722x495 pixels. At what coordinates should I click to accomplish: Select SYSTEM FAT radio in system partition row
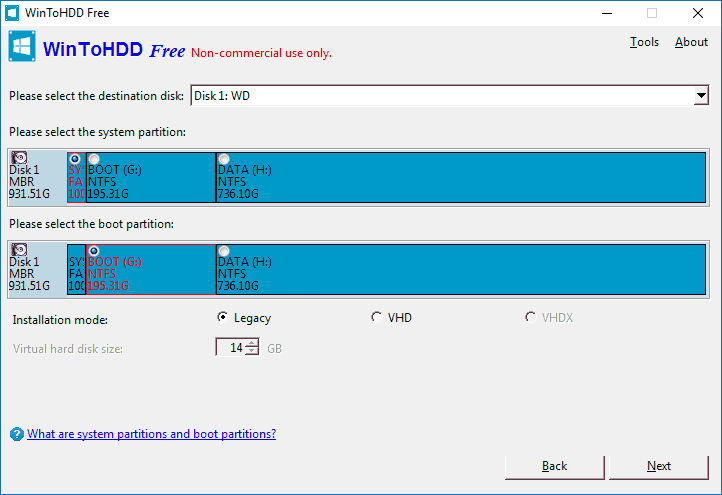75,159
